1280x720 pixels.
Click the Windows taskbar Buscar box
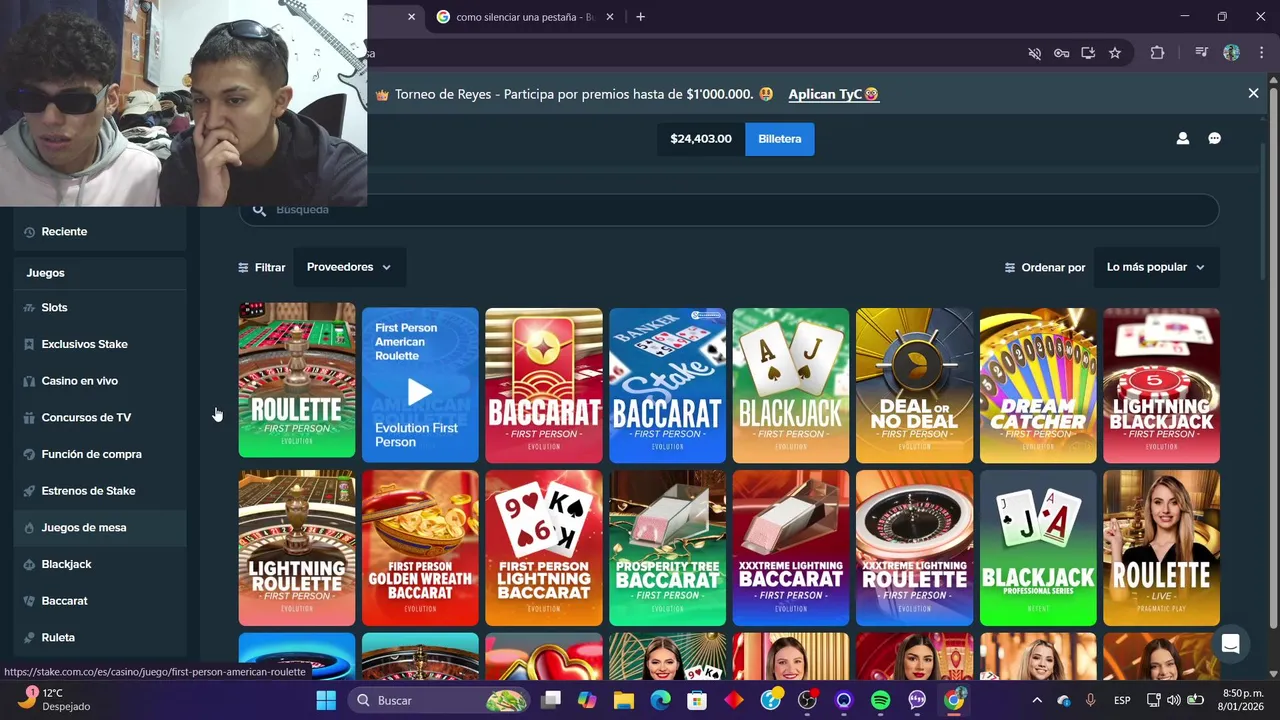click(x=439, y=700)
